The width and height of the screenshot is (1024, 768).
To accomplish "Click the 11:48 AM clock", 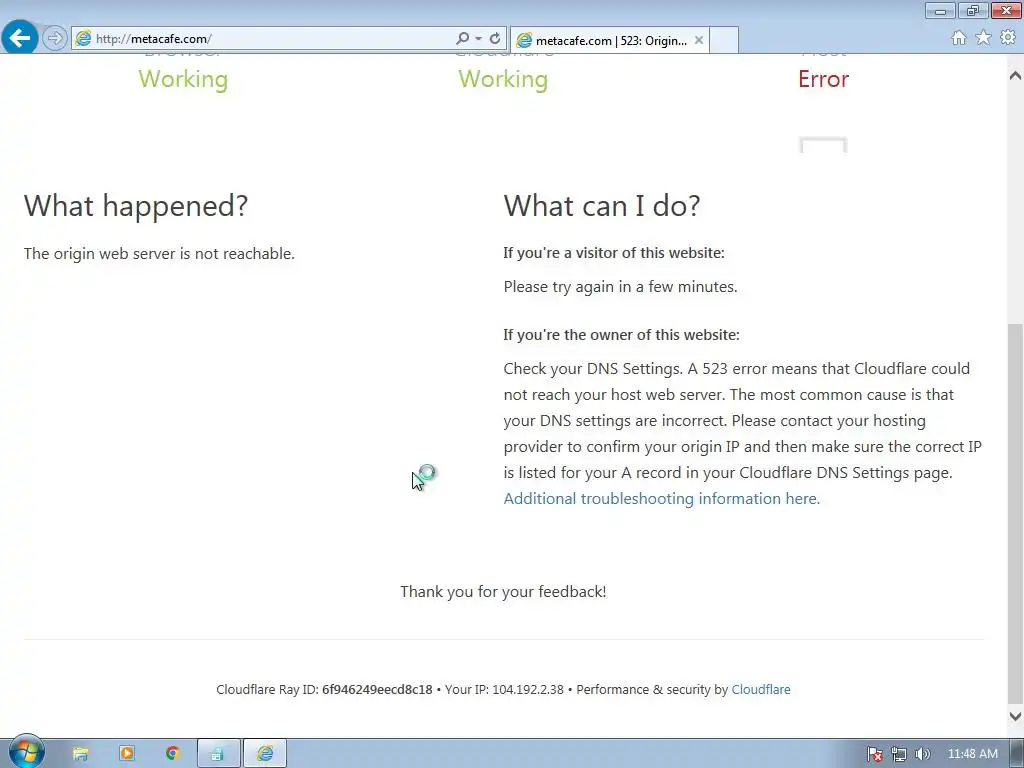I will click(x=972, y=754).
